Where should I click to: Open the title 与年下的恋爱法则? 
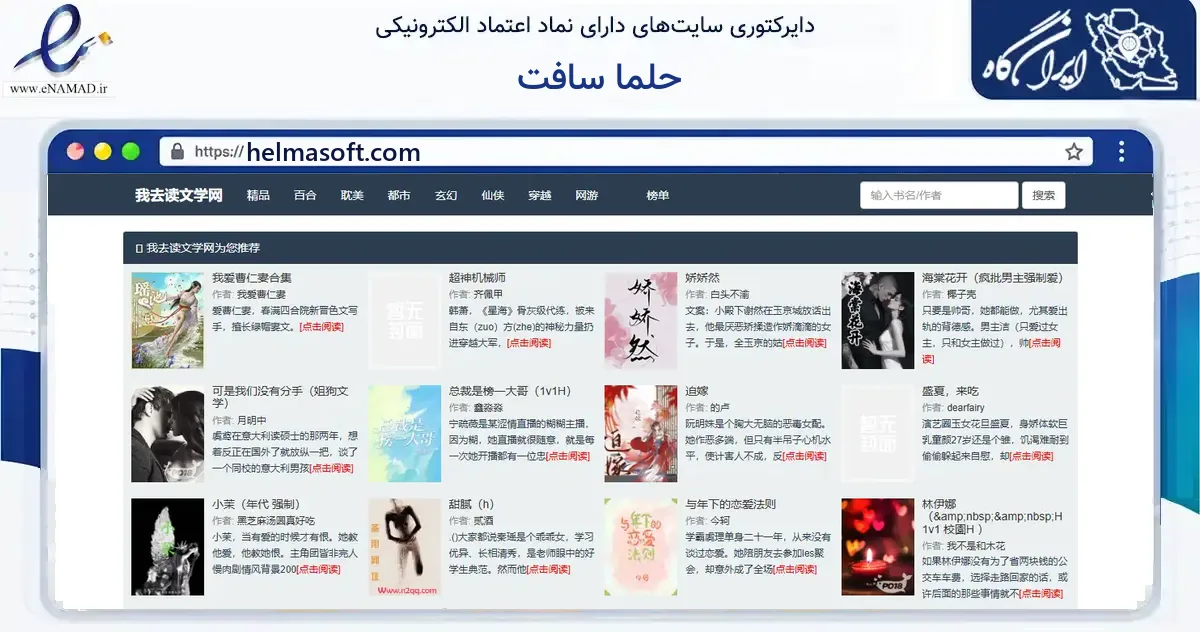(x=731, y=504)
